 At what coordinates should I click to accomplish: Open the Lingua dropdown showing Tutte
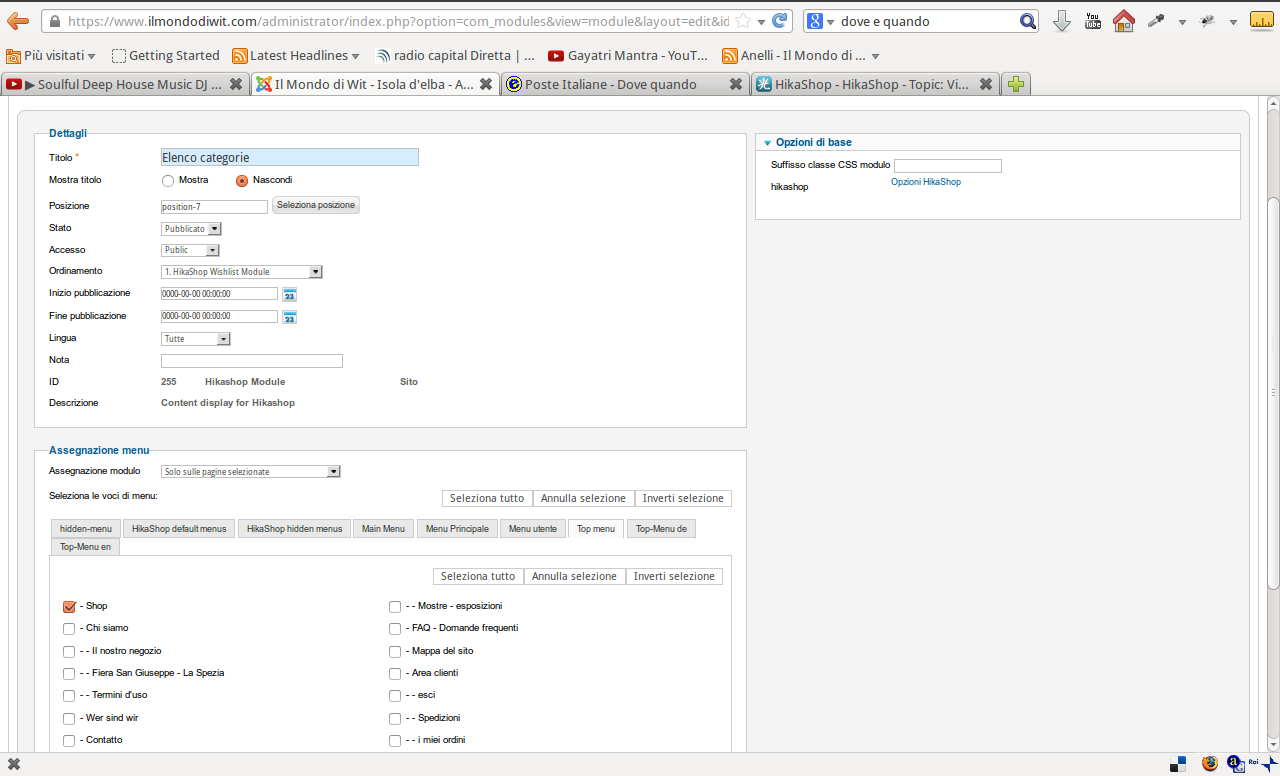click(x=196, y=339)
